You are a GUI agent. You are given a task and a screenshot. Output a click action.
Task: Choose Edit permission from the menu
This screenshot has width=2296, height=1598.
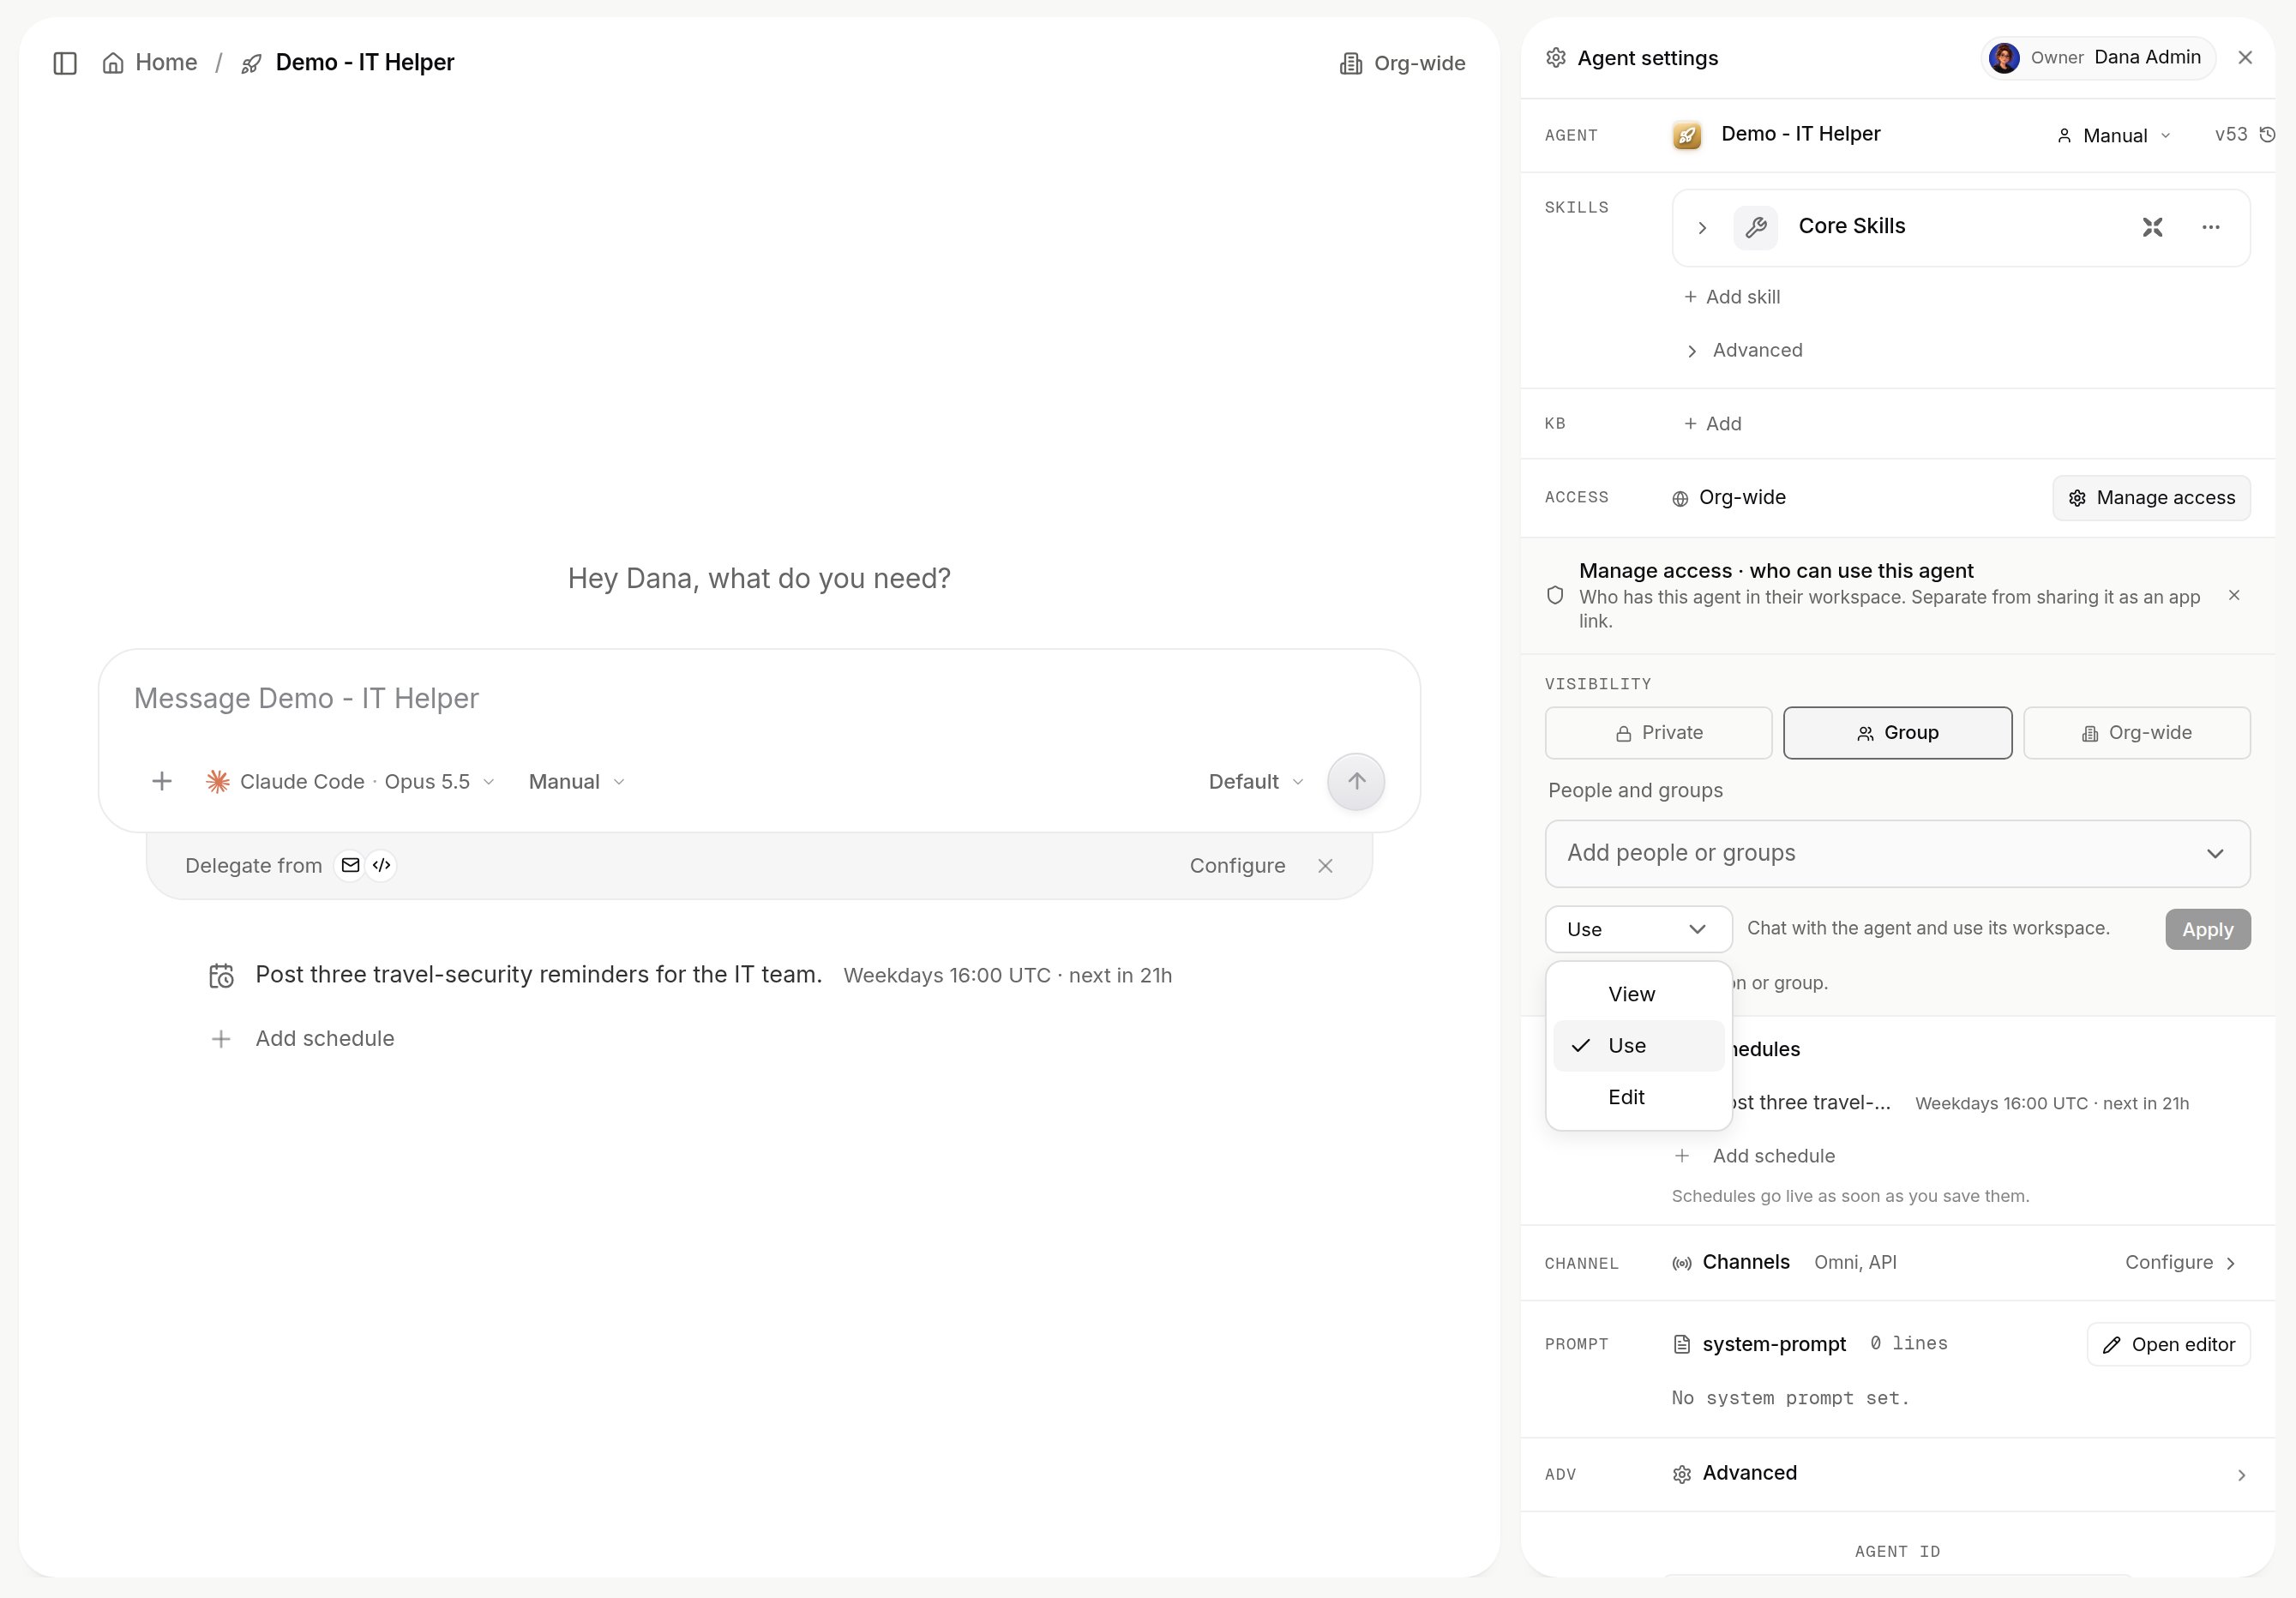click(1638, 1098)
